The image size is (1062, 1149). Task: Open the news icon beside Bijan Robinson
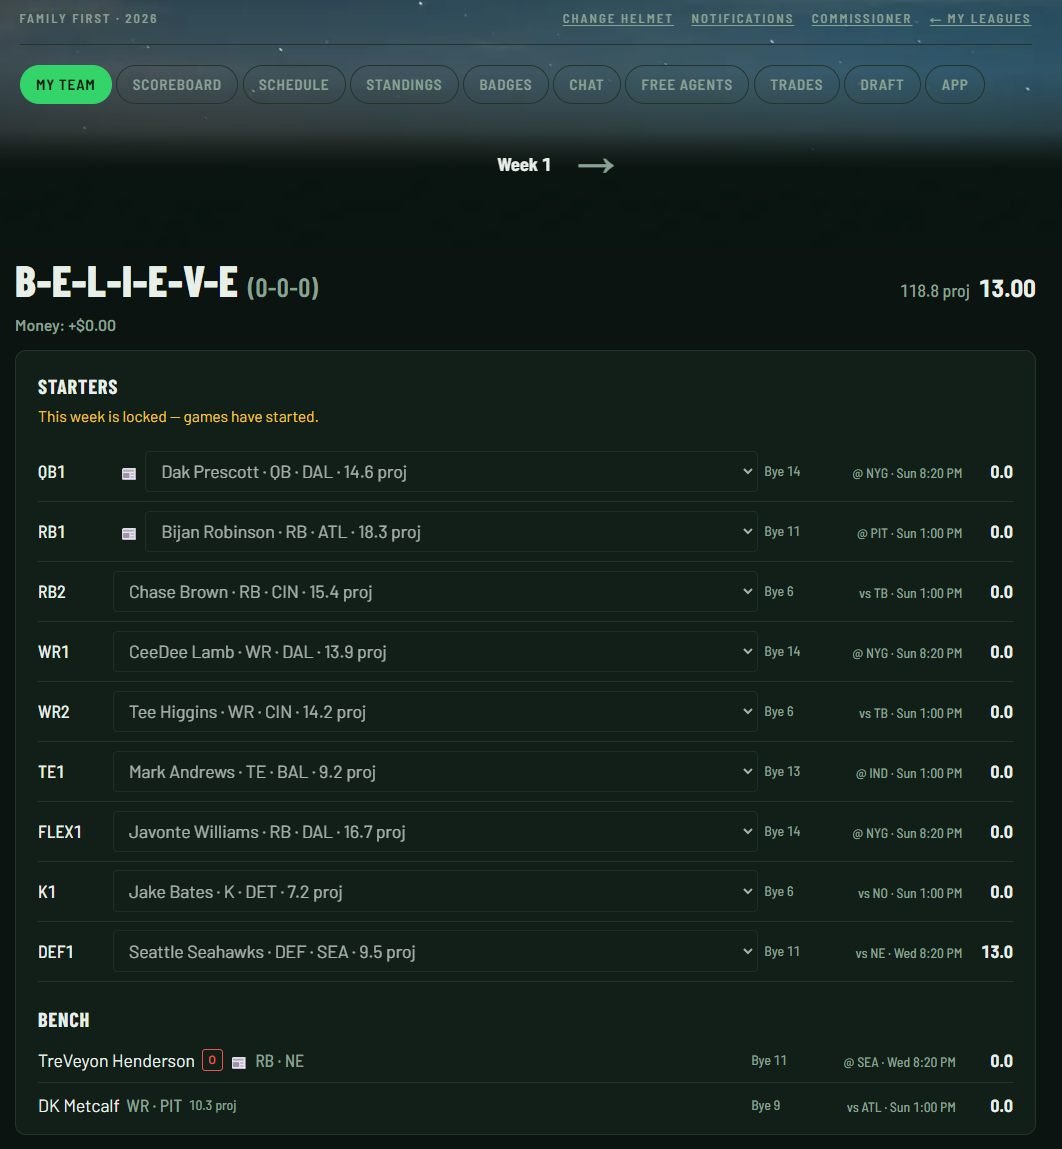coord(129,533)
